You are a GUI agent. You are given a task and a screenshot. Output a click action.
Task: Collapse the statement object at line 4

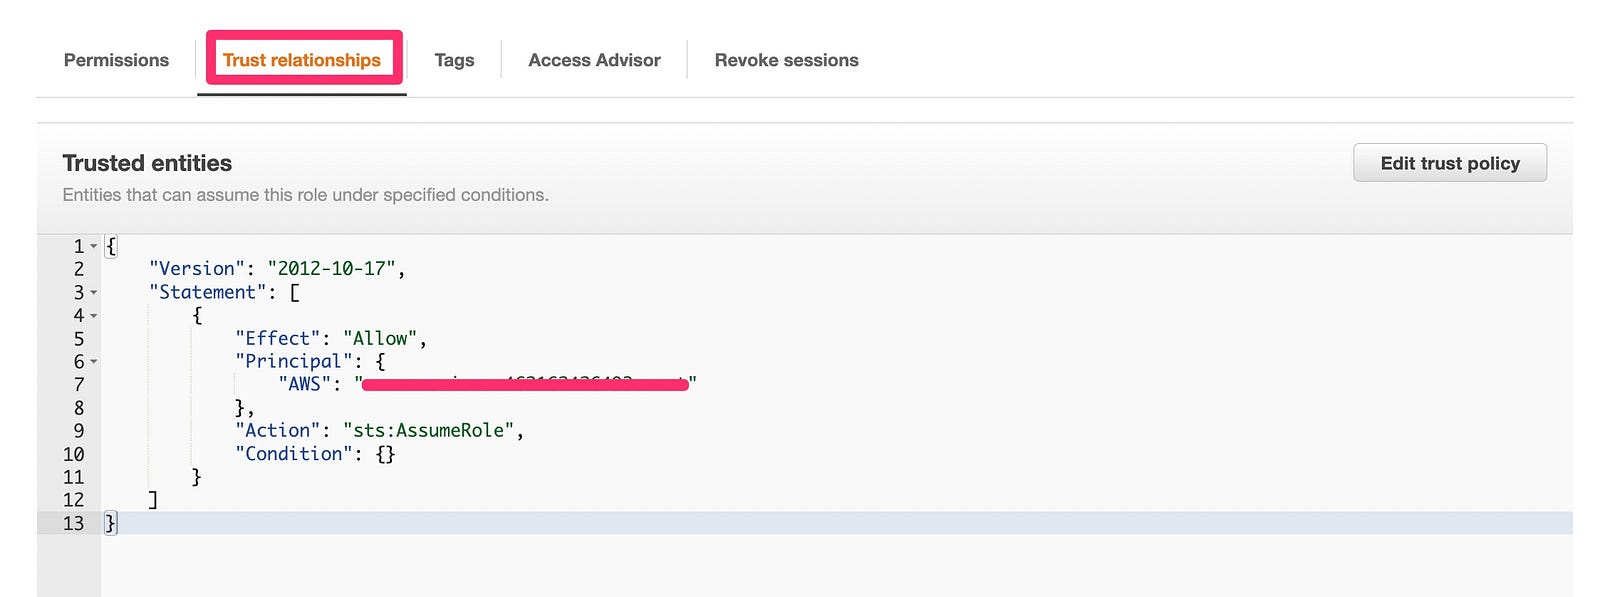tap(94, 316)
